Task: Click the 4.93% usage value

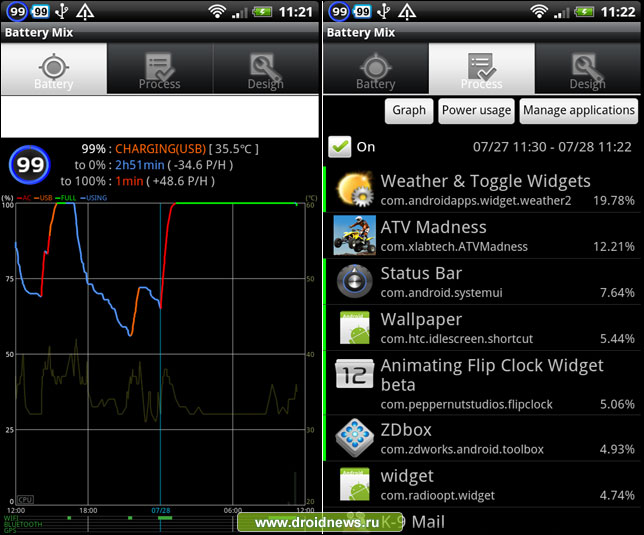Action: pos(617,449)
